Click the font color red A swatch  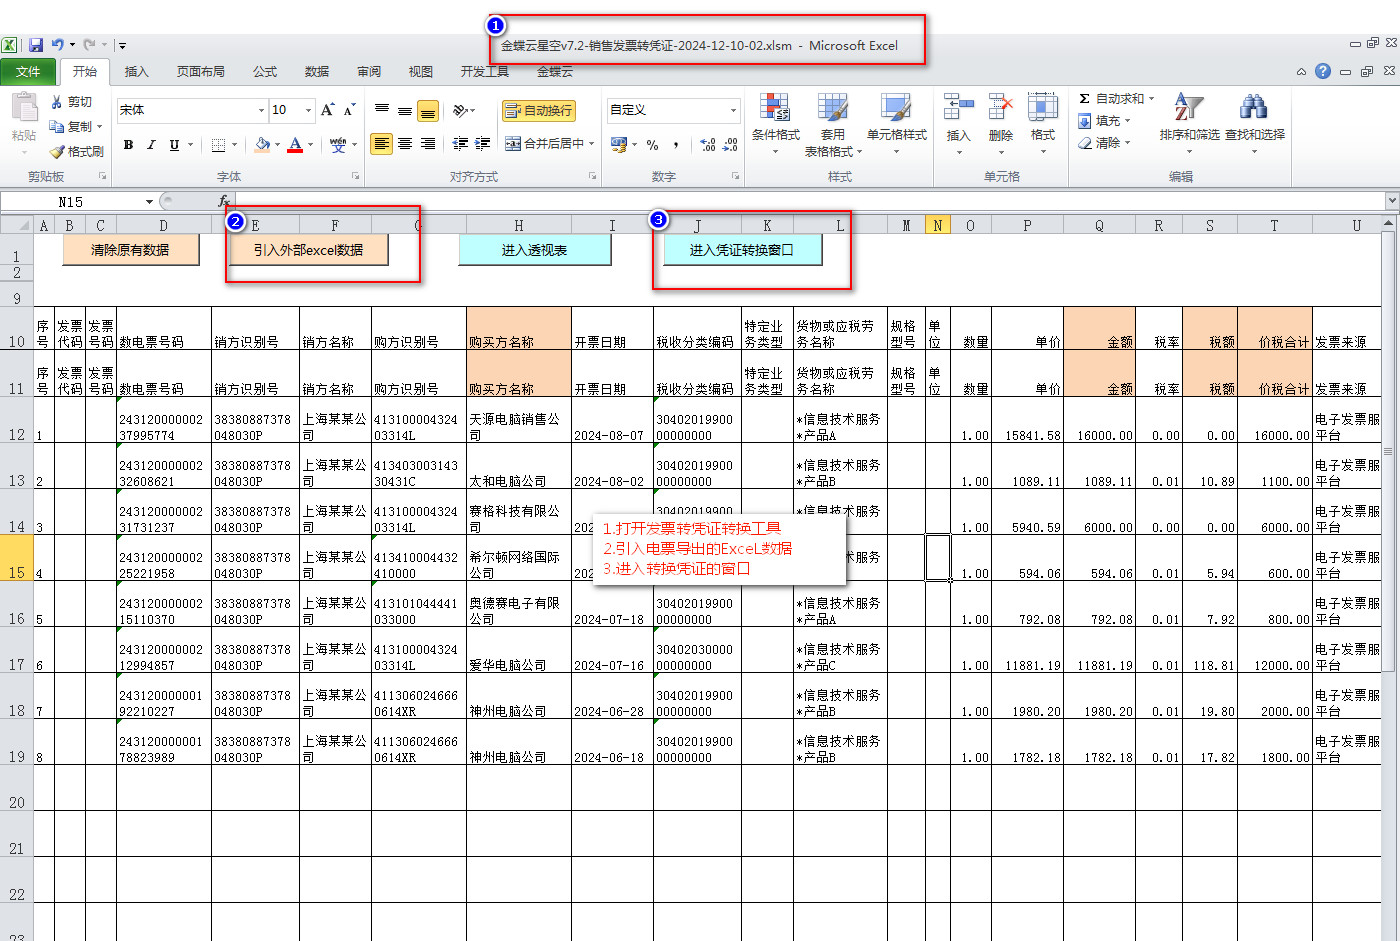[295, 145]
